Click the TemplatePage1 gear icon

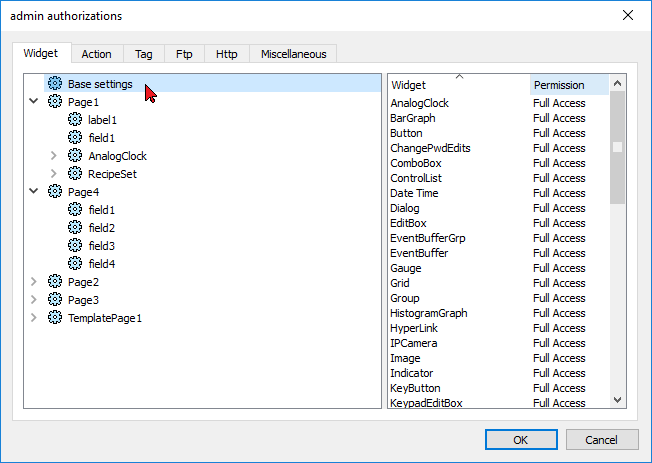[x=55, y=318]
